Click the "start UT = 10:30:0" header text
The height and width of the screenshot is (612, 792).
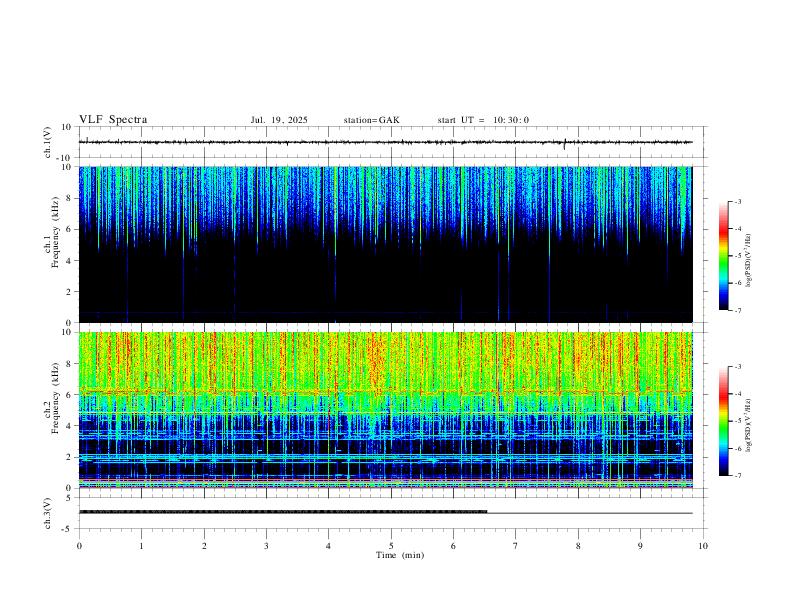(x=483, y=120)
